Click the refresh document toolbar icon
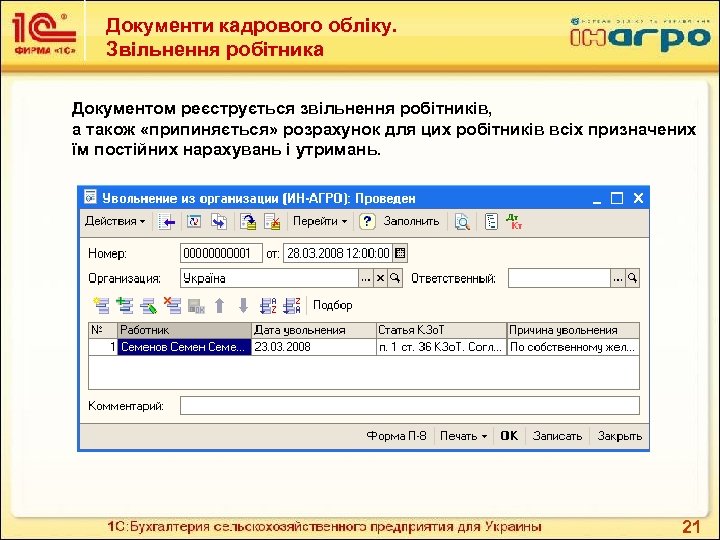720x540 pixels. pyautogui.click(x=194, y=222)
